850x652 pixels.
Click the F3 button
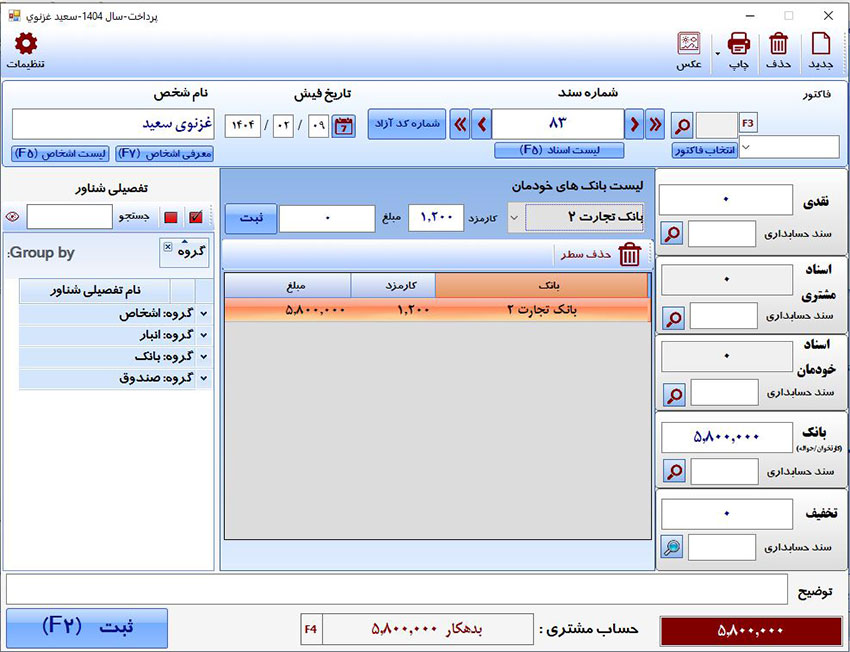[748, 124]
